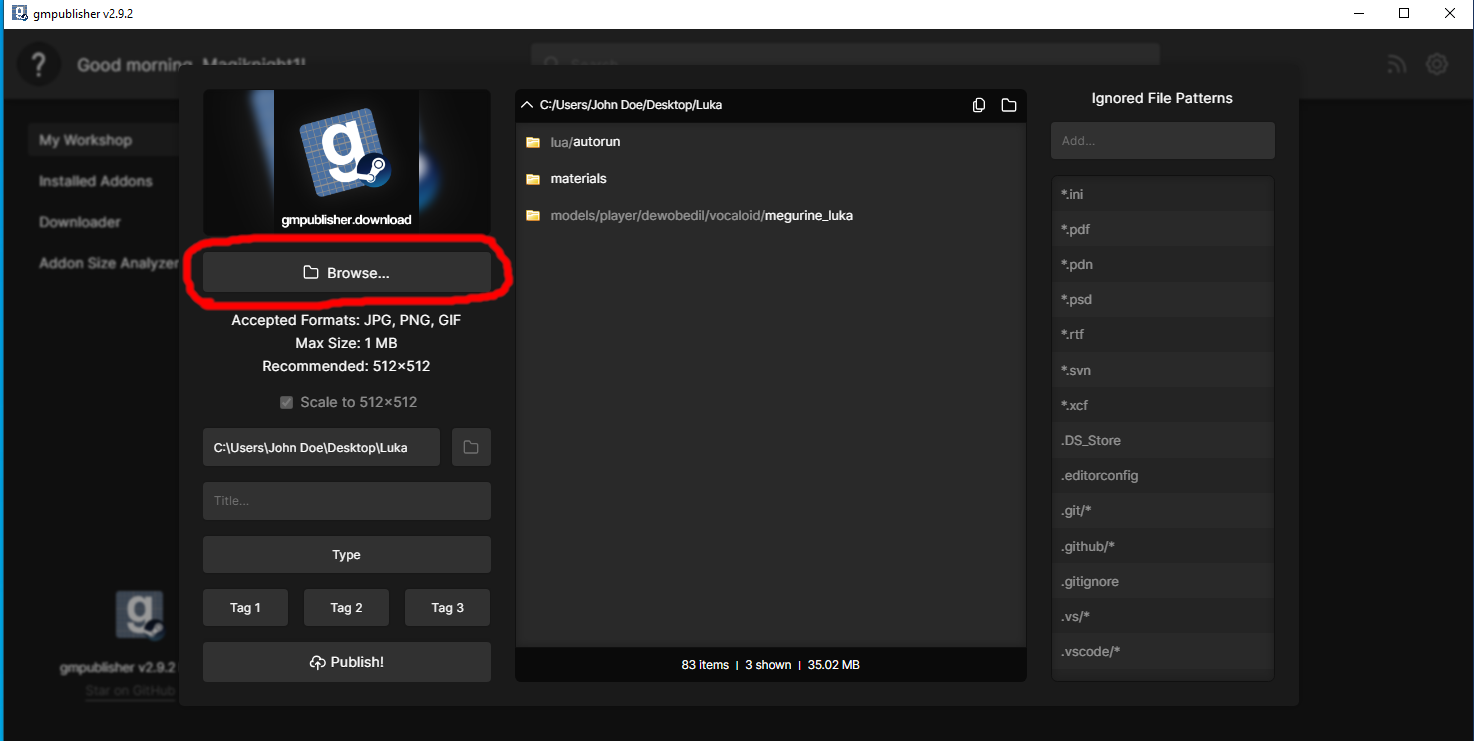The height and width of the screenshot is (741, 1474).
Task: Select the *.pdf ignored pattern
Action: click(x=1163, y=229)
